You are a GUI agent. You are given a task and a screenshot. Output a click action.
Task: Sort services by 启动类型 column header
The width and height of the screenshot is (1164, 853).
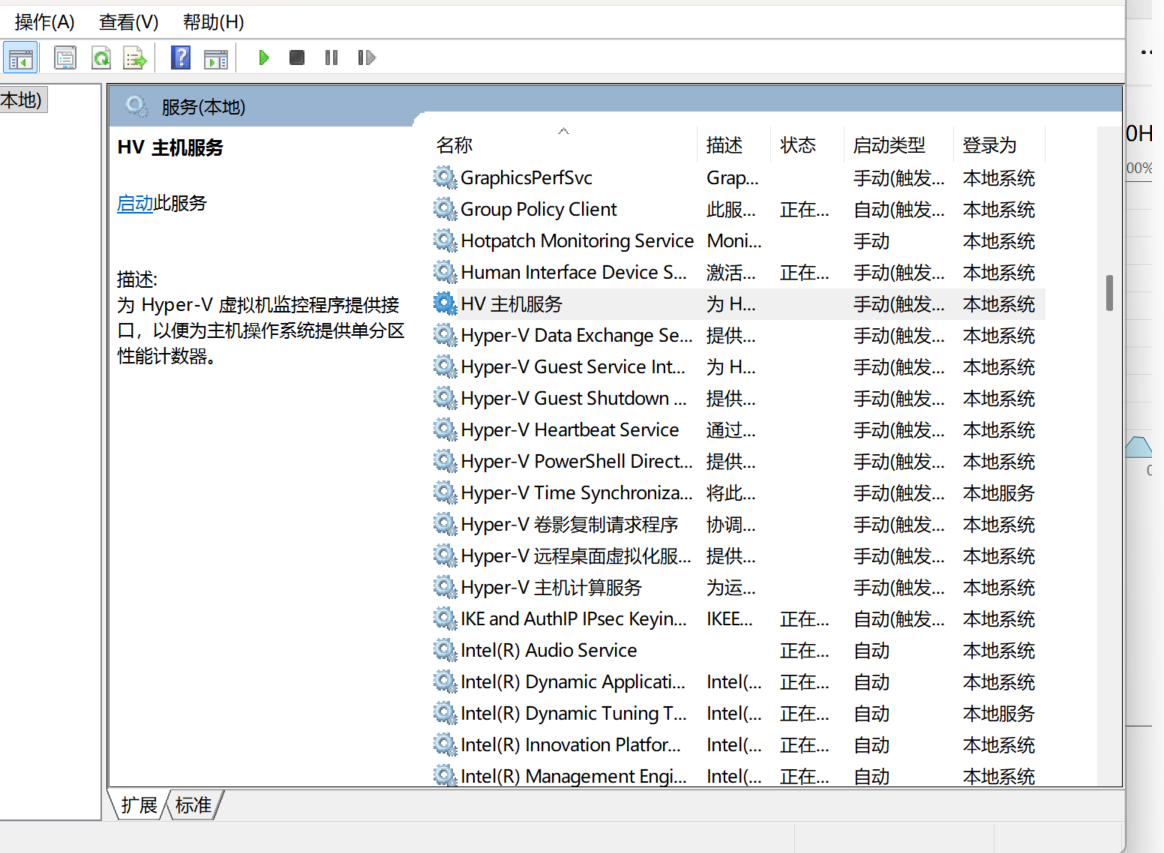[x=888, y=145]
